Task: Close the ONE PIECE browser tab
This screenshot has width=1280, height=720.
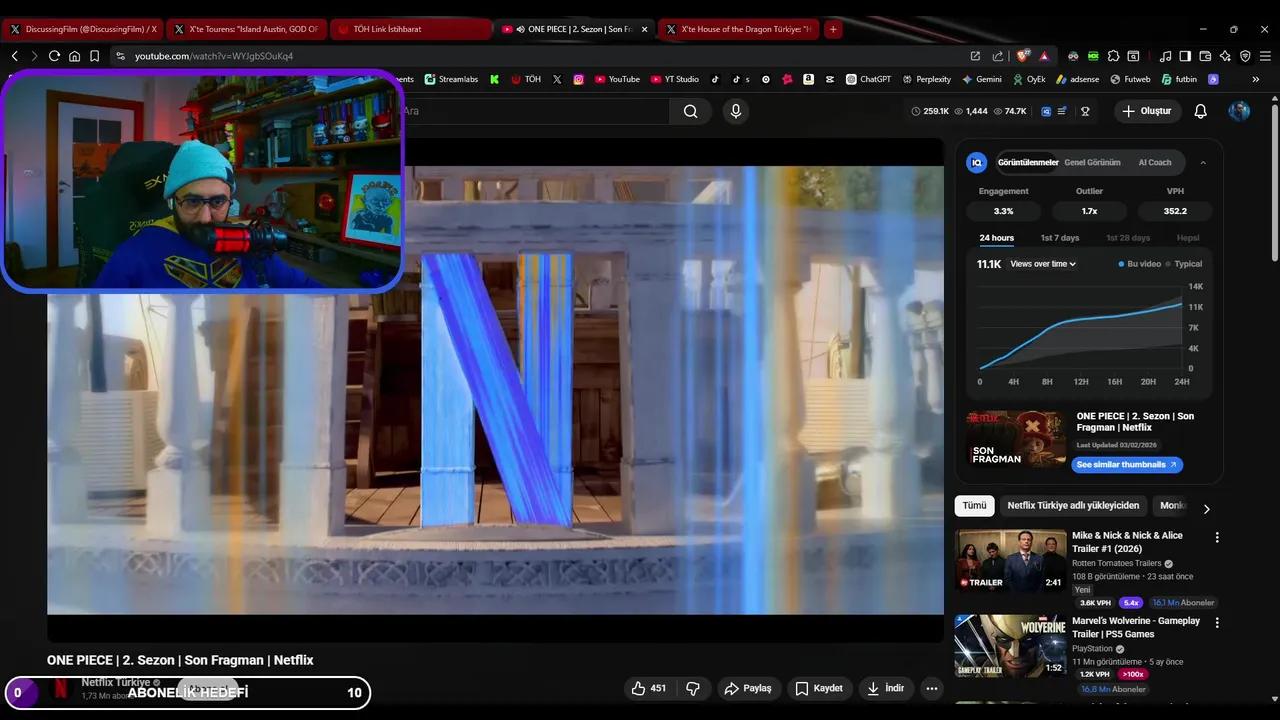Action: tap(644, 29)
